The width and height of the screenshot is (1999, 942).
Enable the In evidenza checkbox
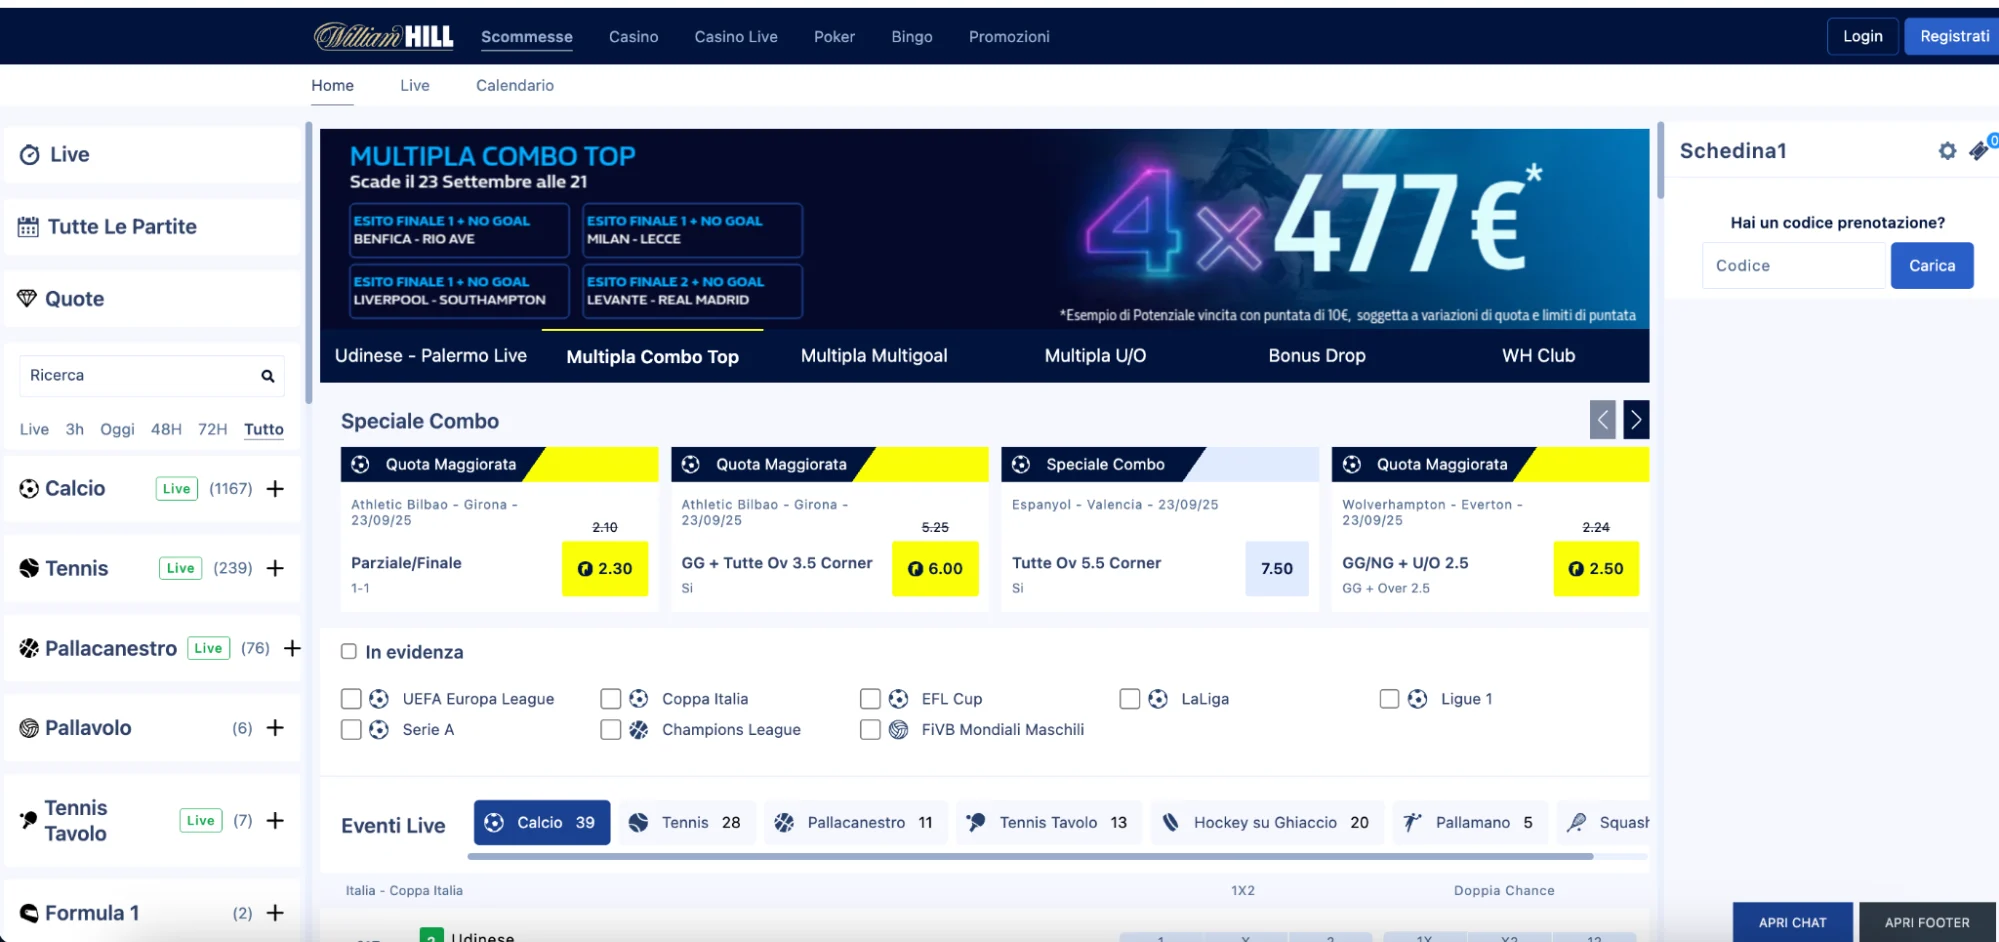[x=349, y=652]
